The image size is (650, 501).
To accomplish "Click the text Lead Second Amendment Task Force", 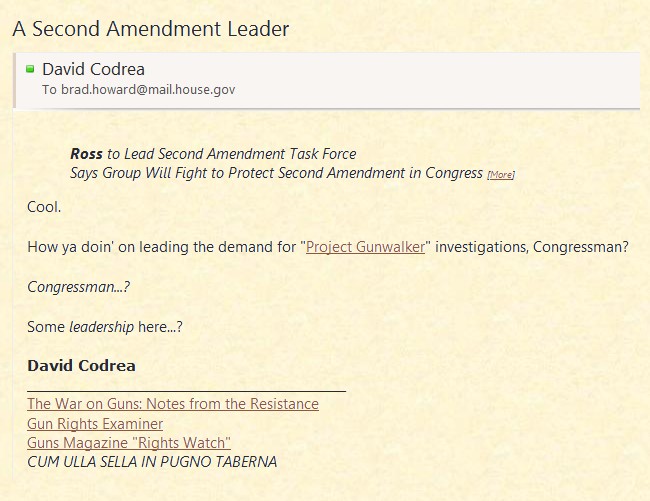I will [x=240, y=154].
